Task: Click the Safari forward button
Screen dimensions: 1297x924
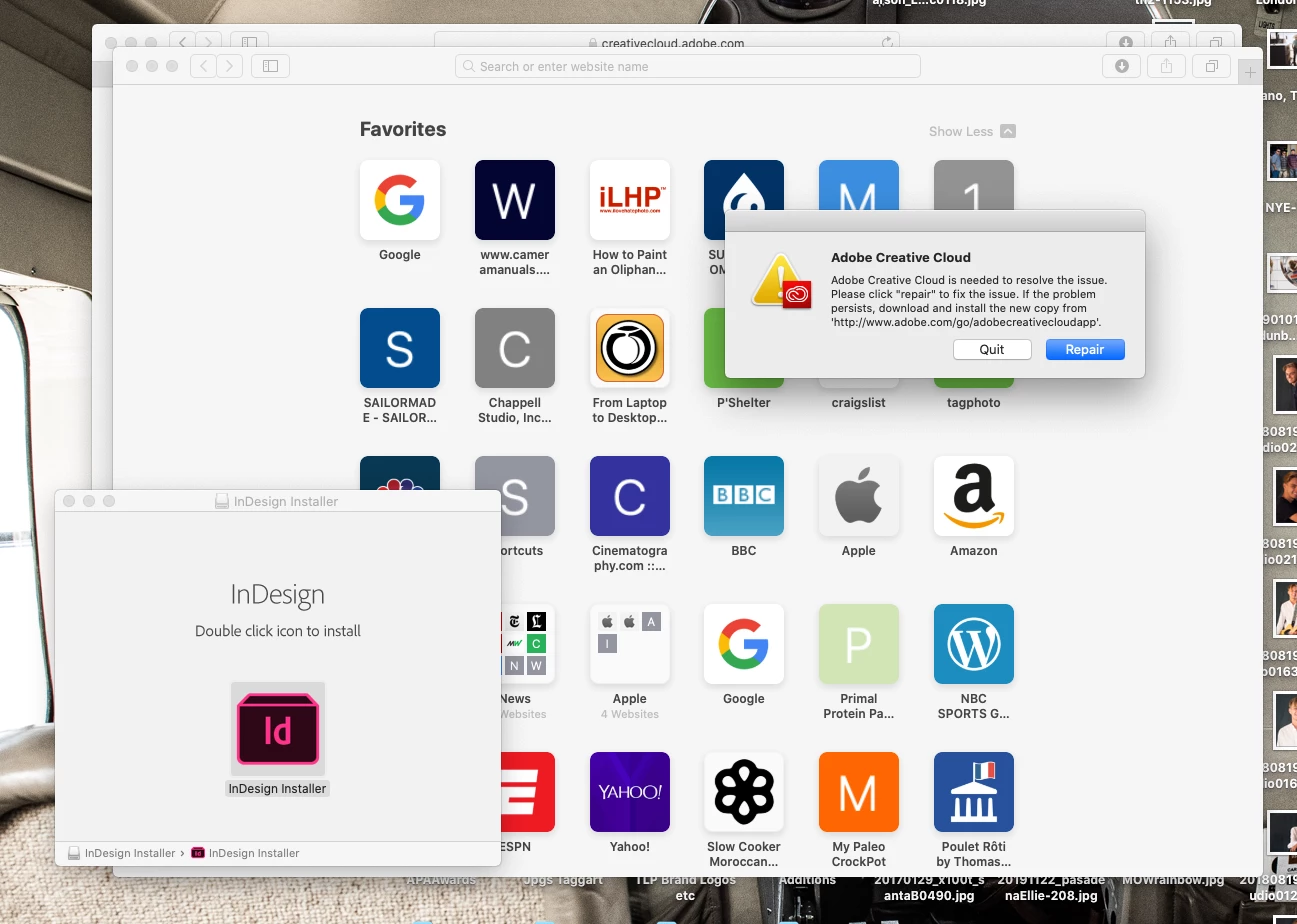Action: tap(230, 66)
